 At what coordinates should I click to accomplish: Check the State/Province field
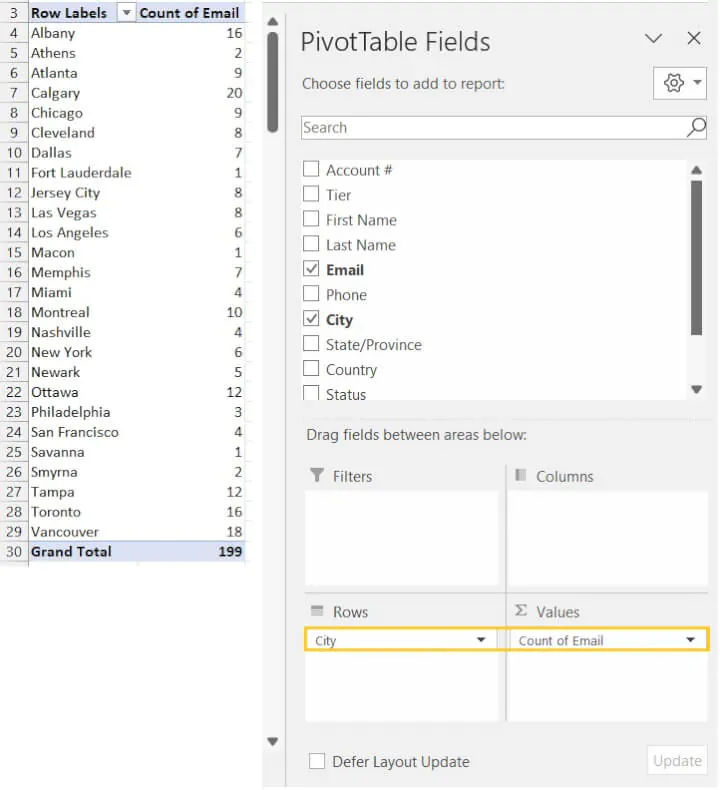311,344
